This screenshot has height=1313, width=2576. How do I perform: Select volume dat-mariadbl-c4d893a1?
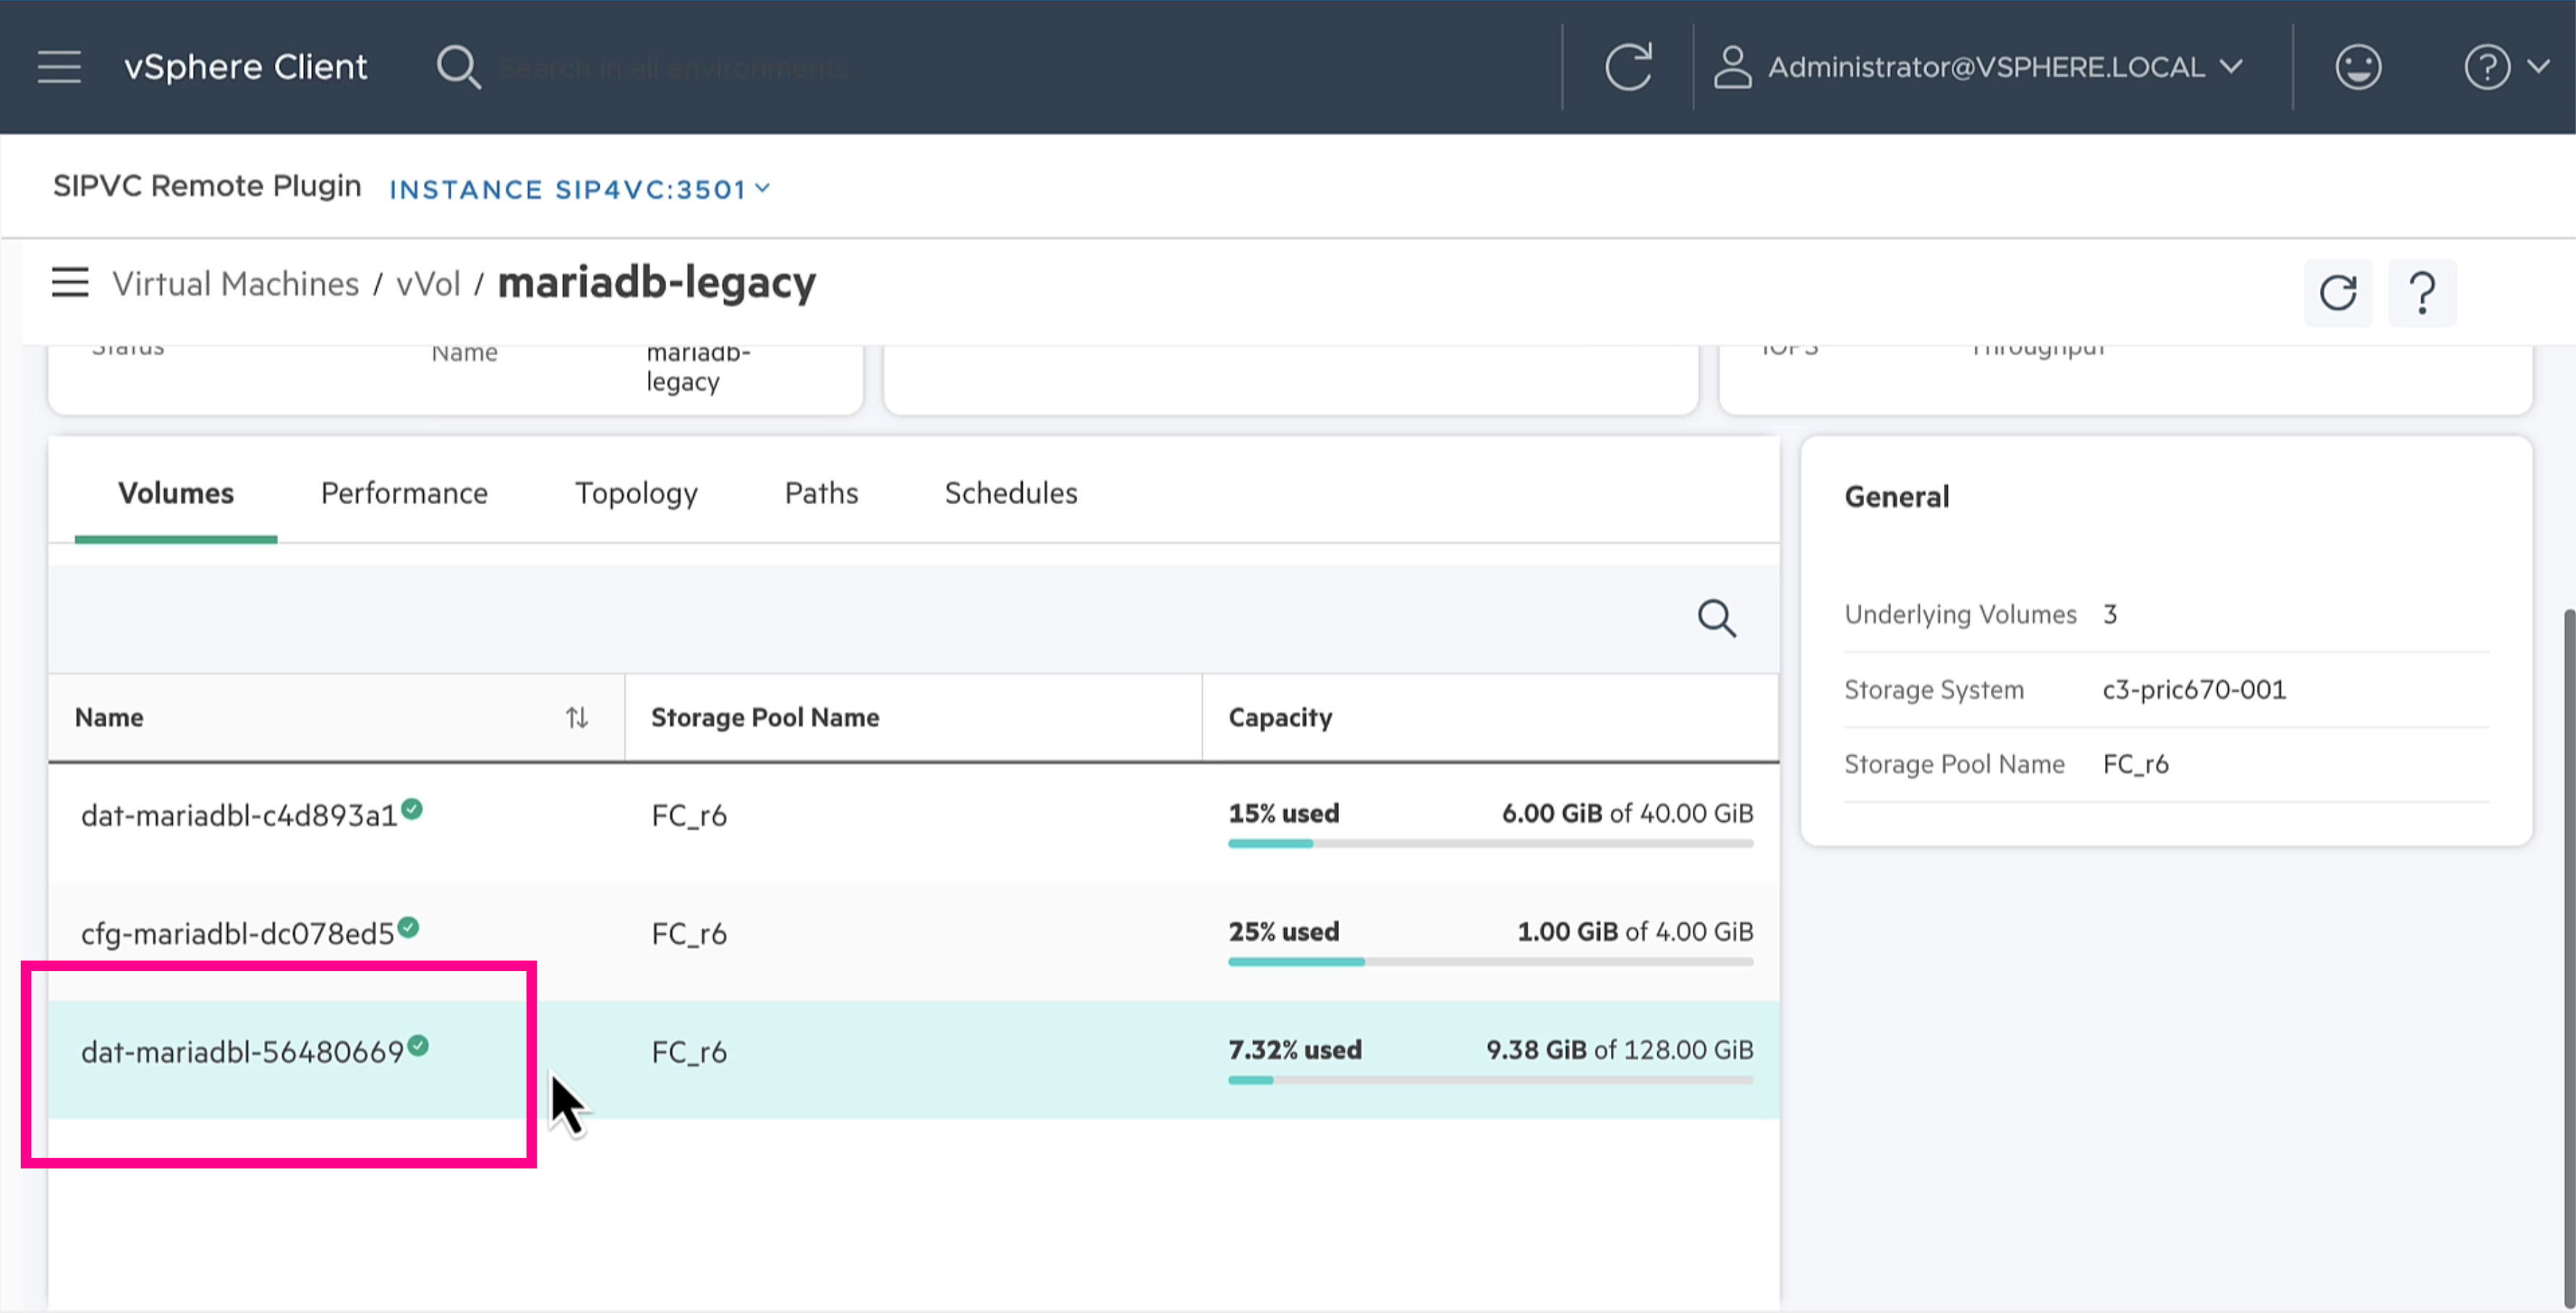pyautogui.click(x=239, y=816)
